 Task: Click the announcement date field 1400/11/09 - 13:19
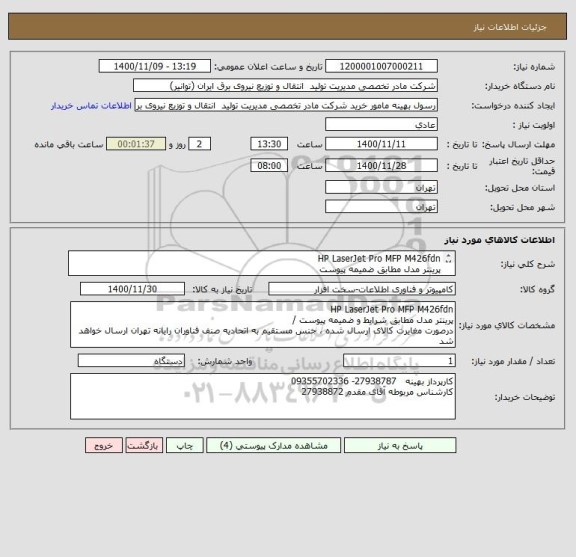click(x=155, y=66)
